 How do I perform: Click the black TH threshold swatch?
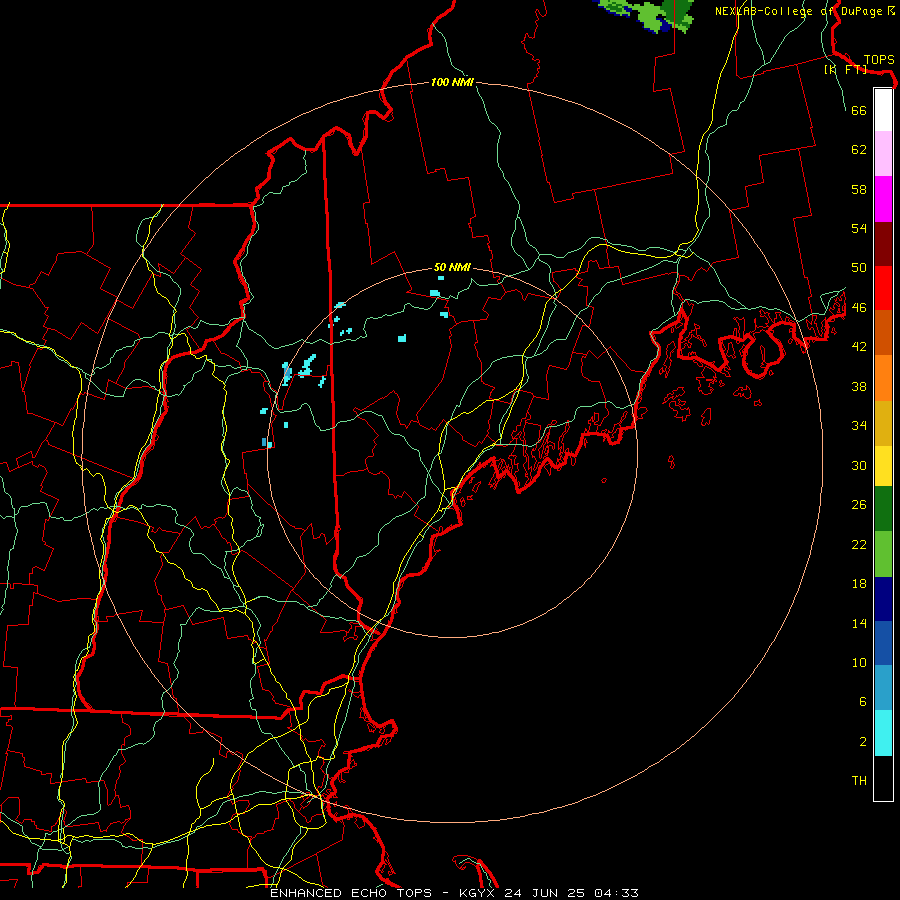[x=883, y=778]
